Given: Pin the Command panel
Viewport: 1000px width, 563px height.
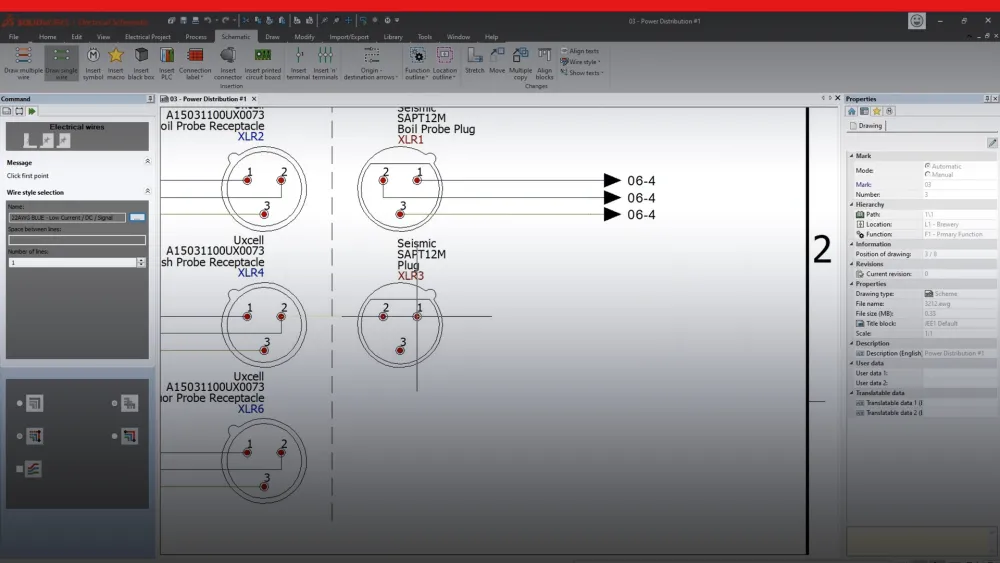Looking at the screenshot, I should [150, 99].
